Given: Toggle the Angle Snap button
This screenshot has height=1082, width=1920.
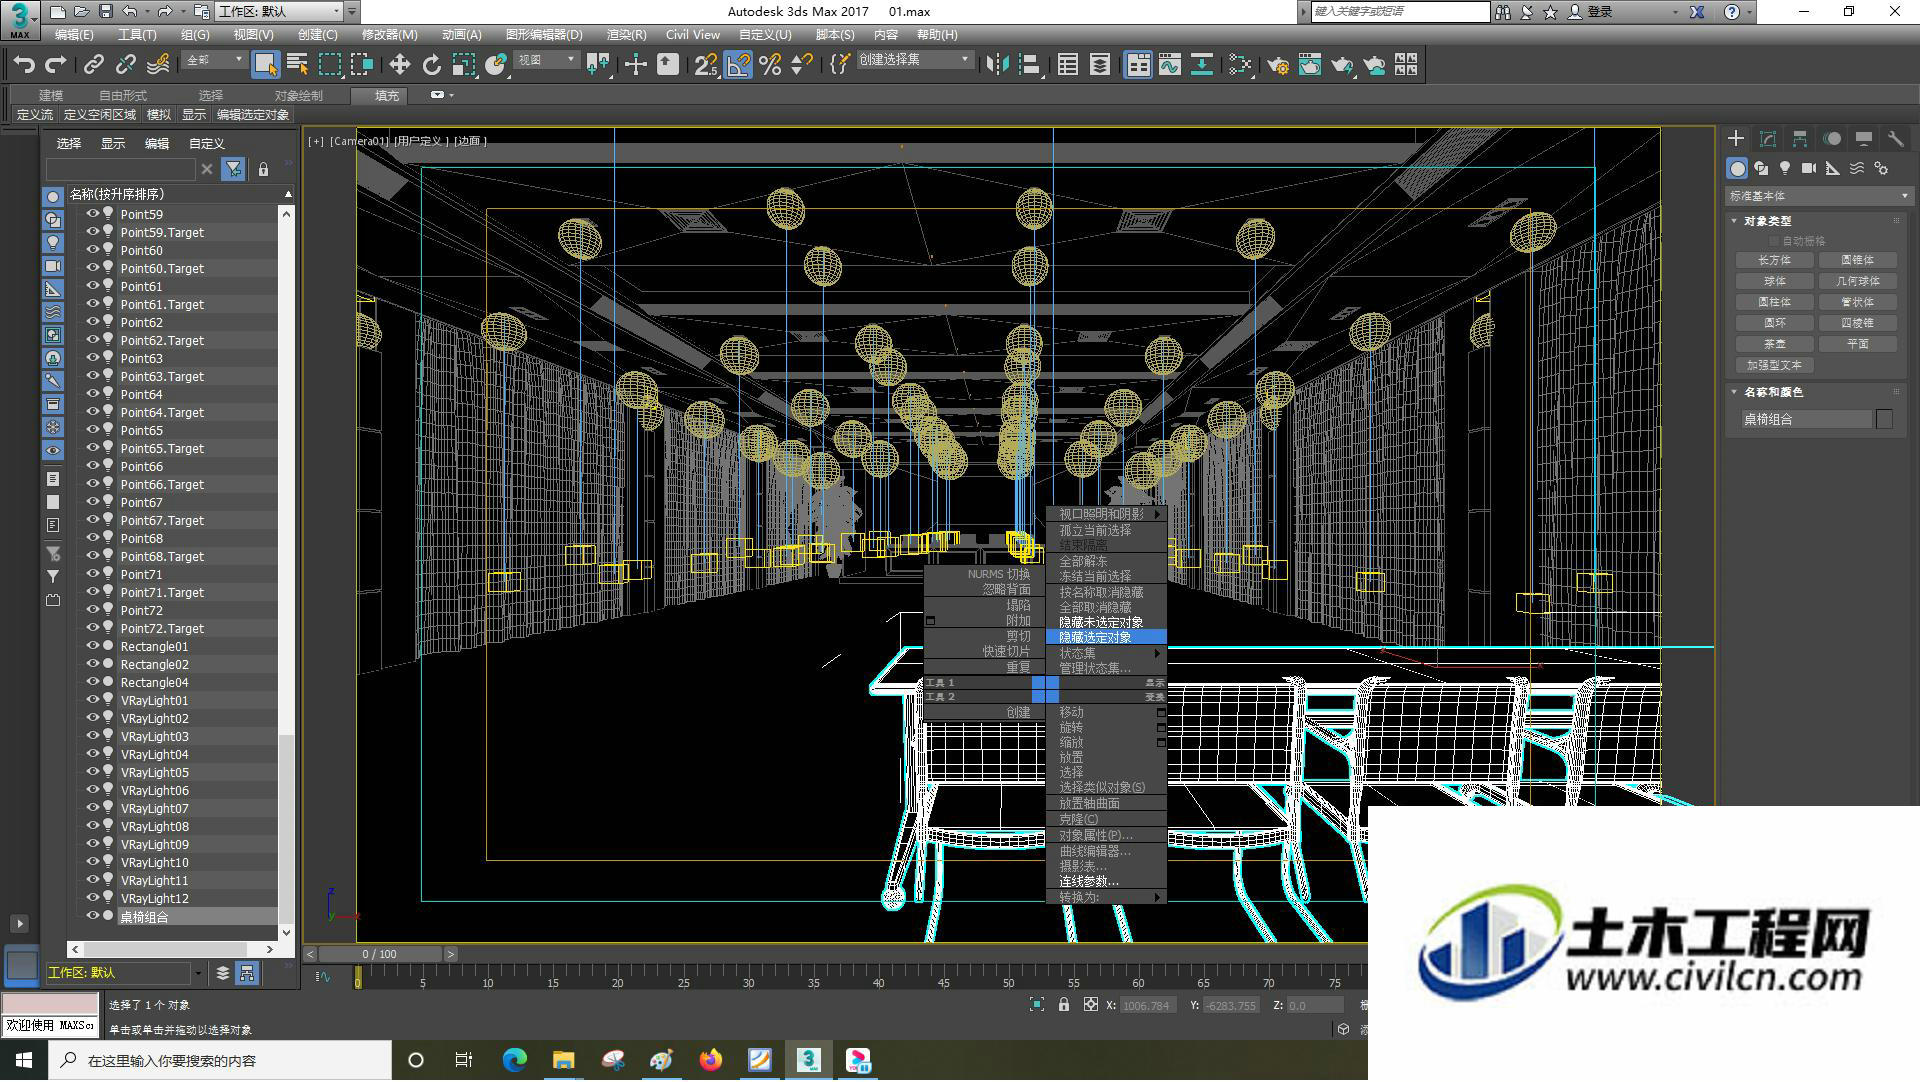Looking at the screenshot, I should click(x=738, y=65).
